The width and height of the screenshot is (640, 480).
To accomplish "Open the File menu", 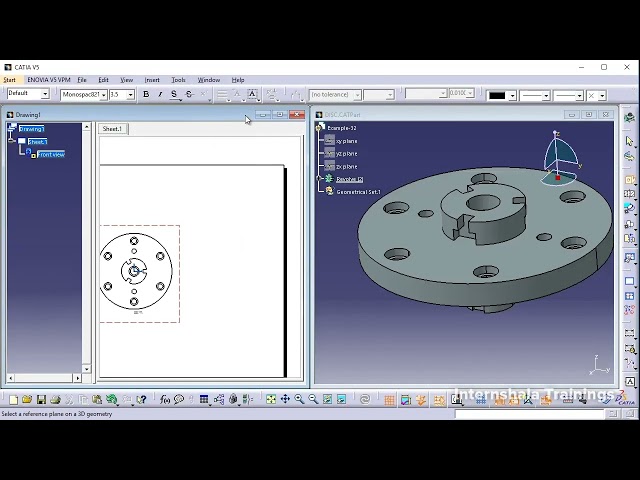I will (x=82, y=80).
